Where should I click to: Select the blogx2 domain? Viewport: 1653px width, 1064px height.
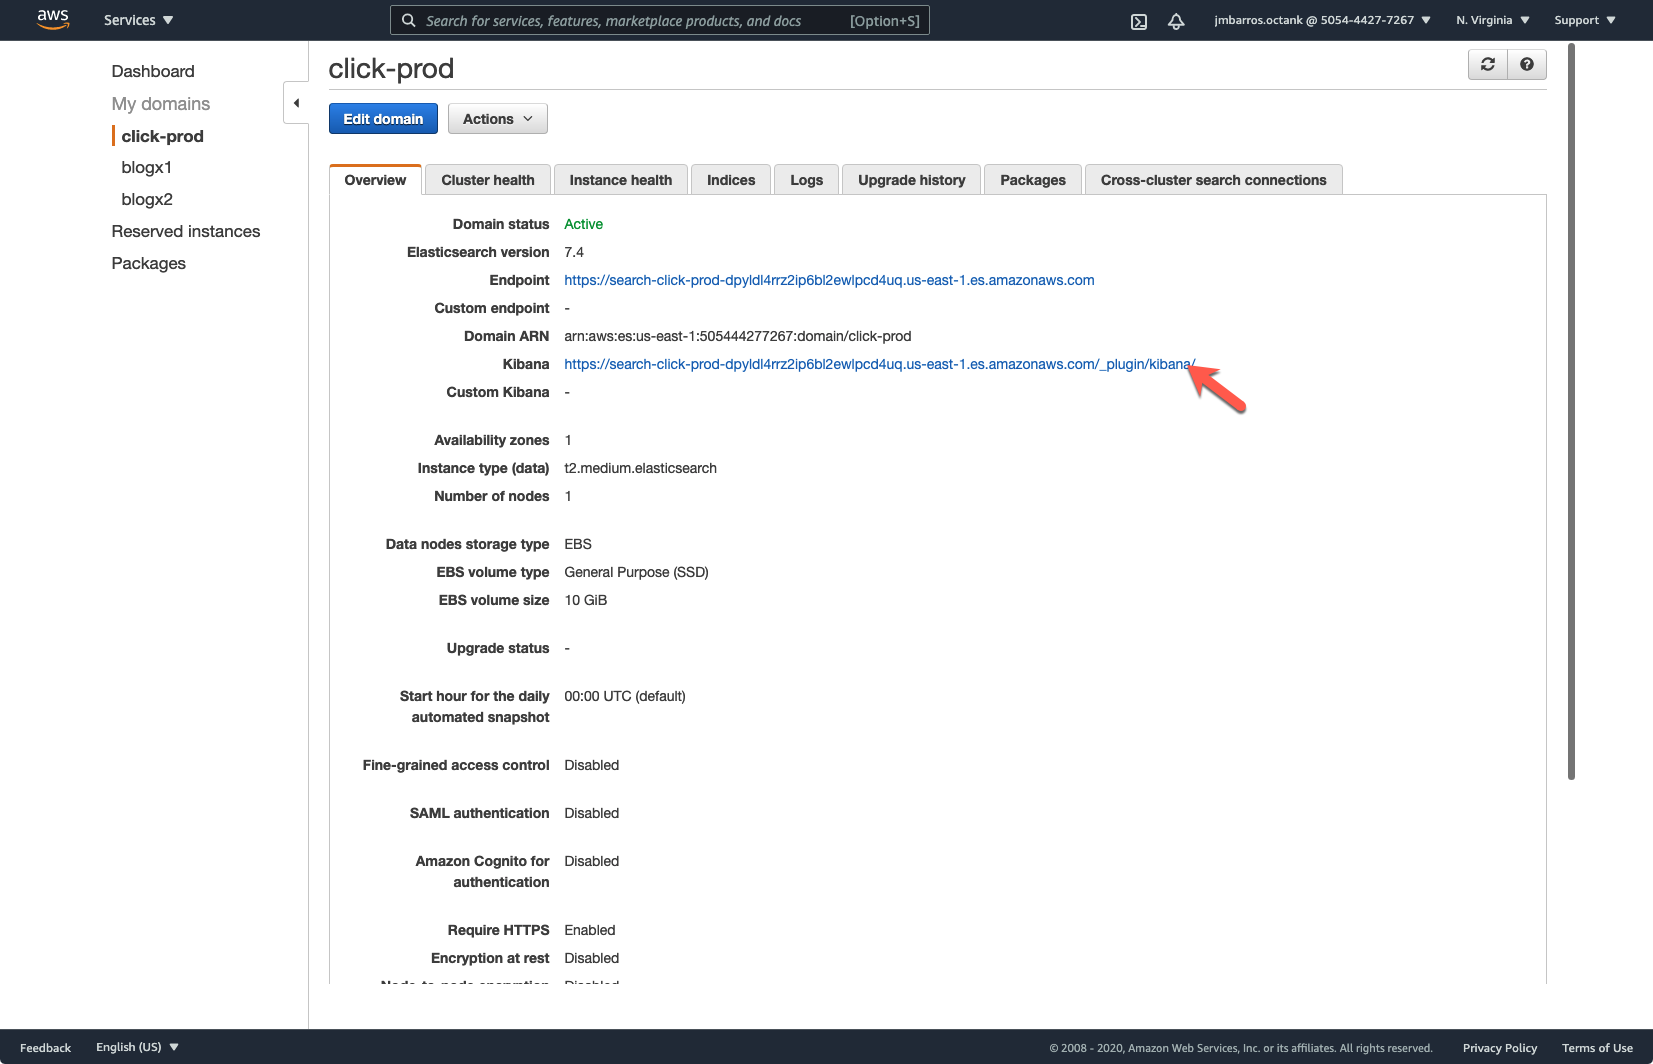pyautogui.click(x=147, y=199)
